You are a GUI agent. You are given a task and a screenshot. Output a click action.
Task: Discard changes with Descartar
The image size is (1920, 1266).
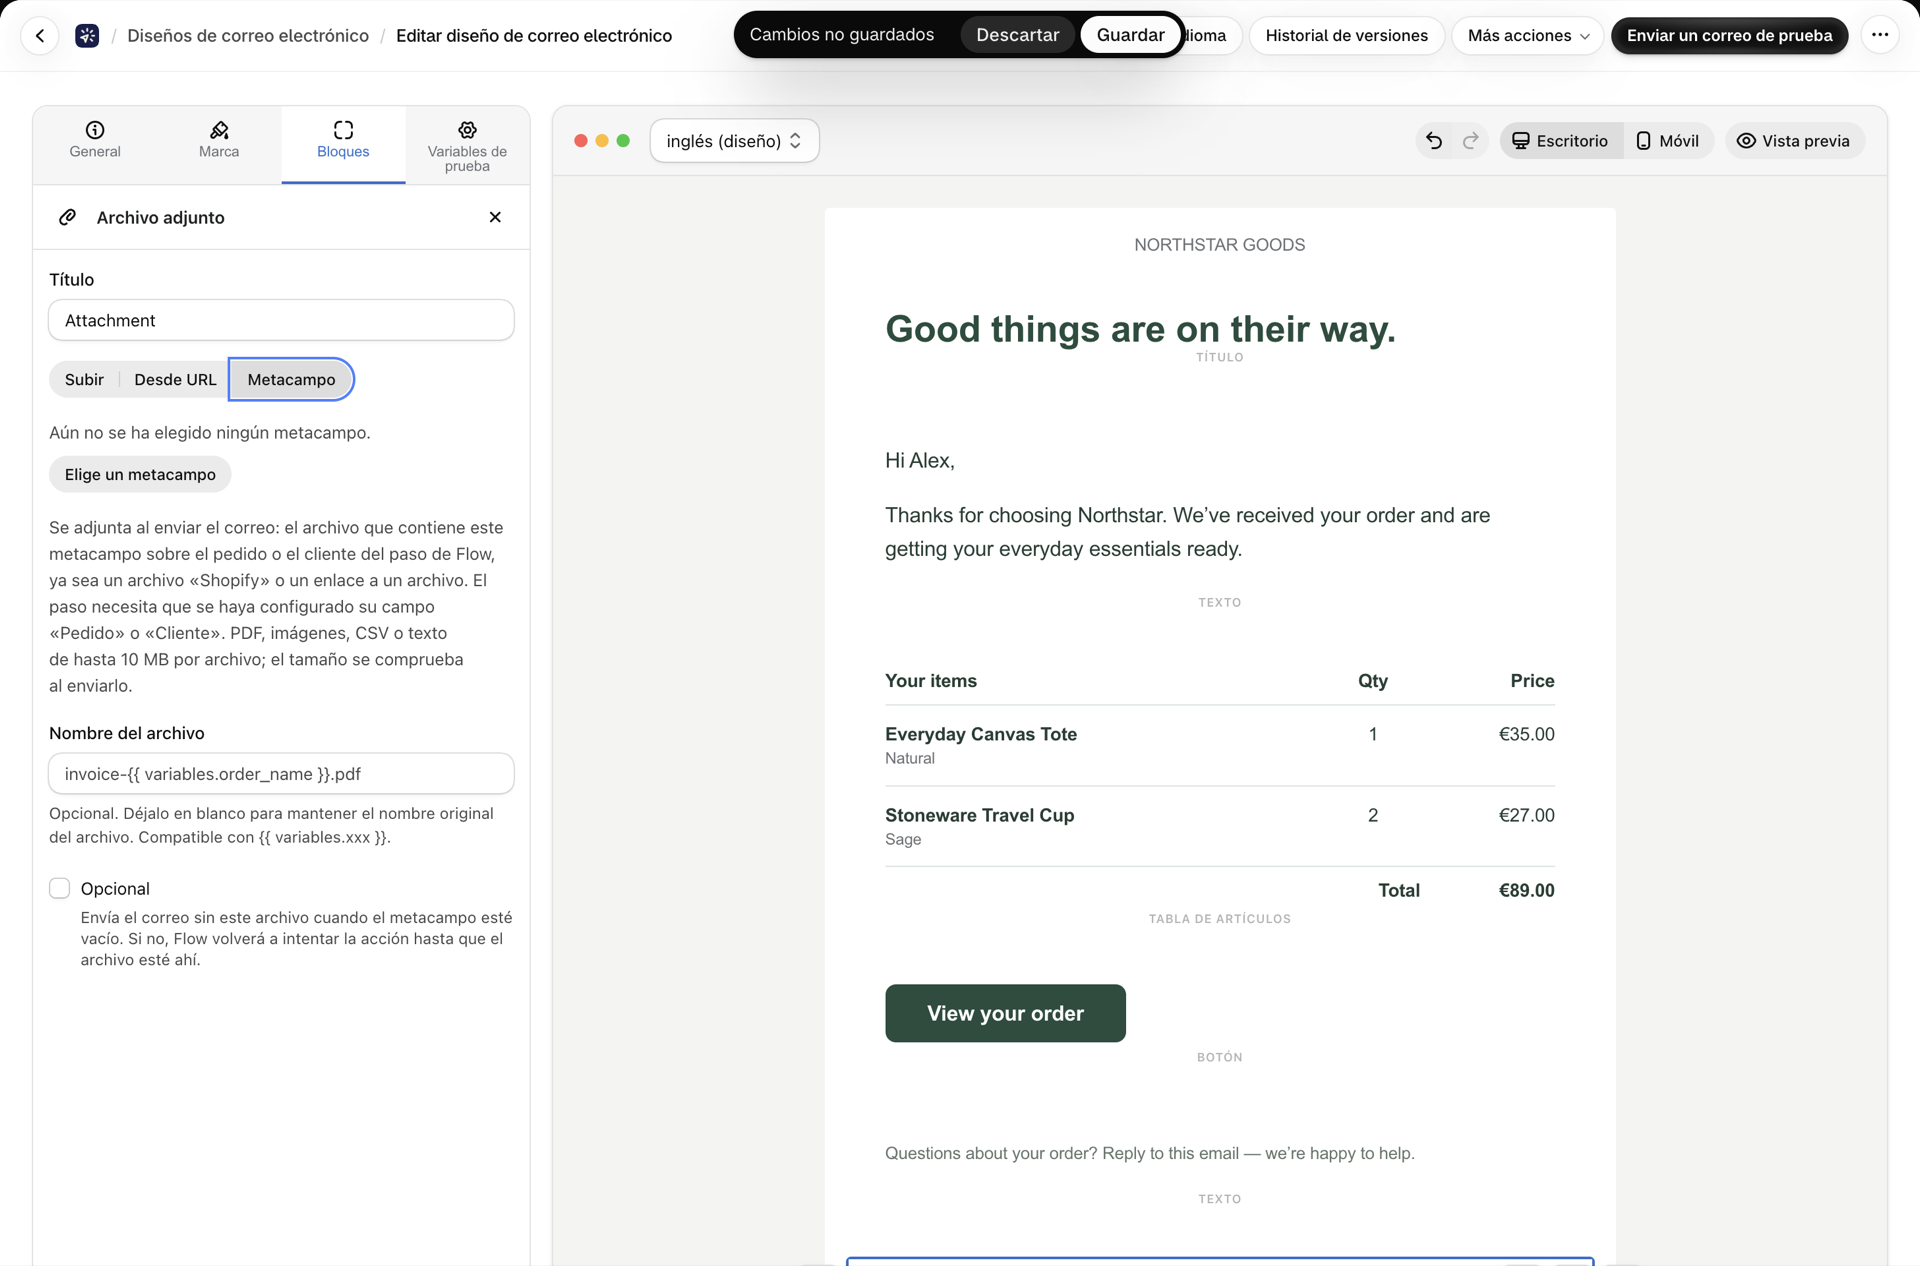[1017, 35]
